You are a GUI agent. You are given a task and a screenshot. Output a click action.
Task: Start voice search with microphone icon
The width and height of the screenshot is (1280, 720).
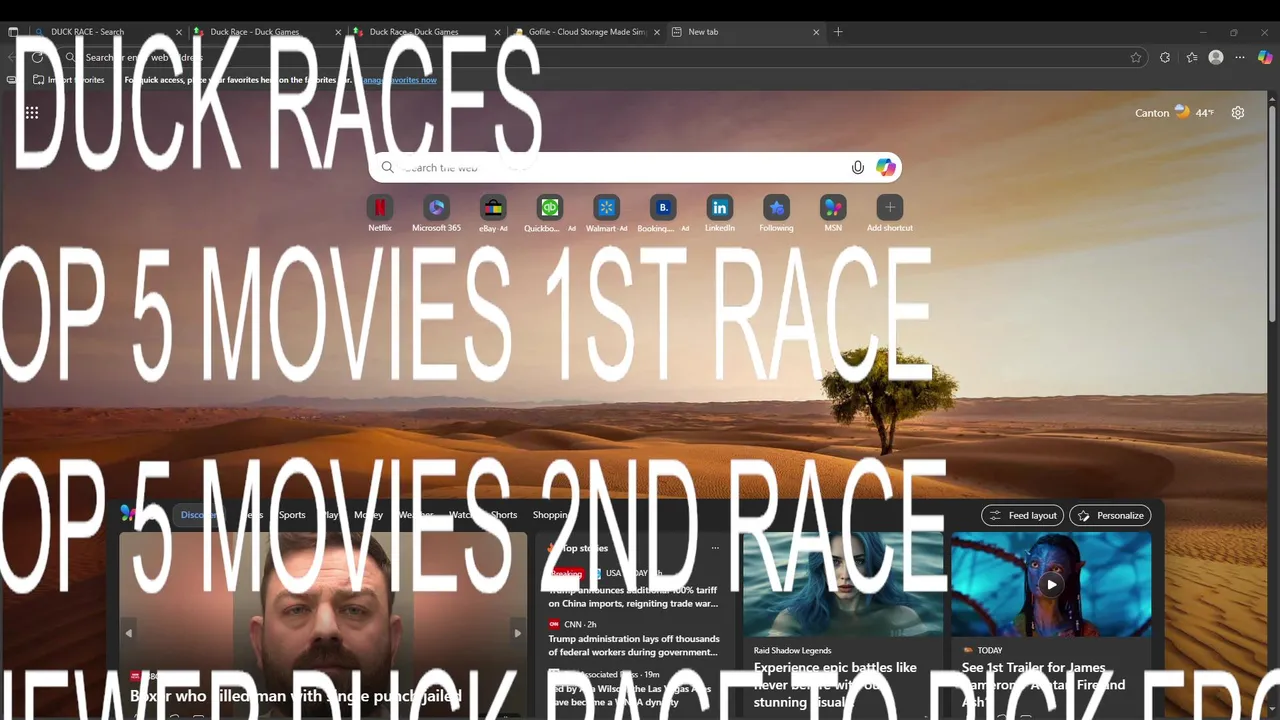pos(858,167)
